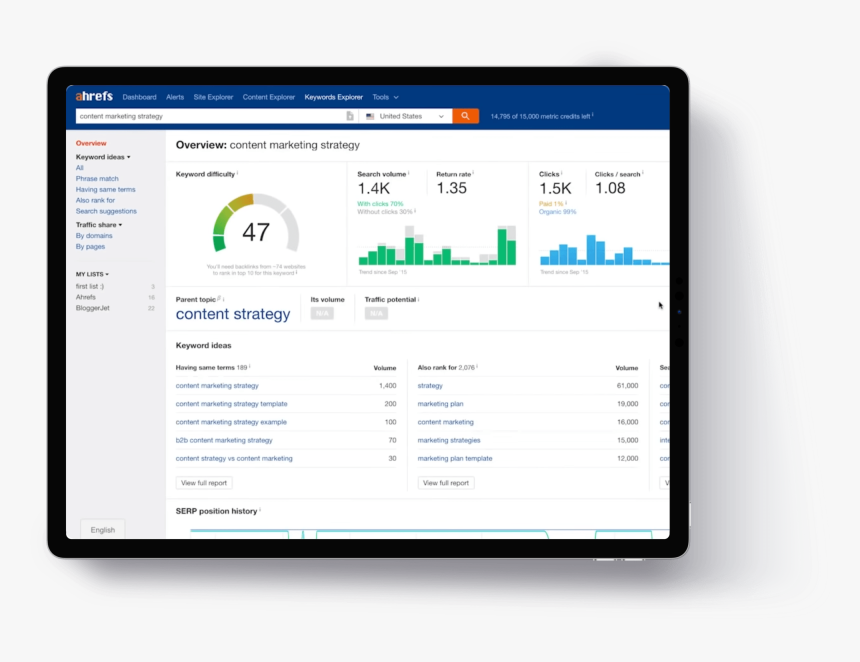Click the 'Organic 99%' label
860x662 pixels.
[x=557, y=212]
